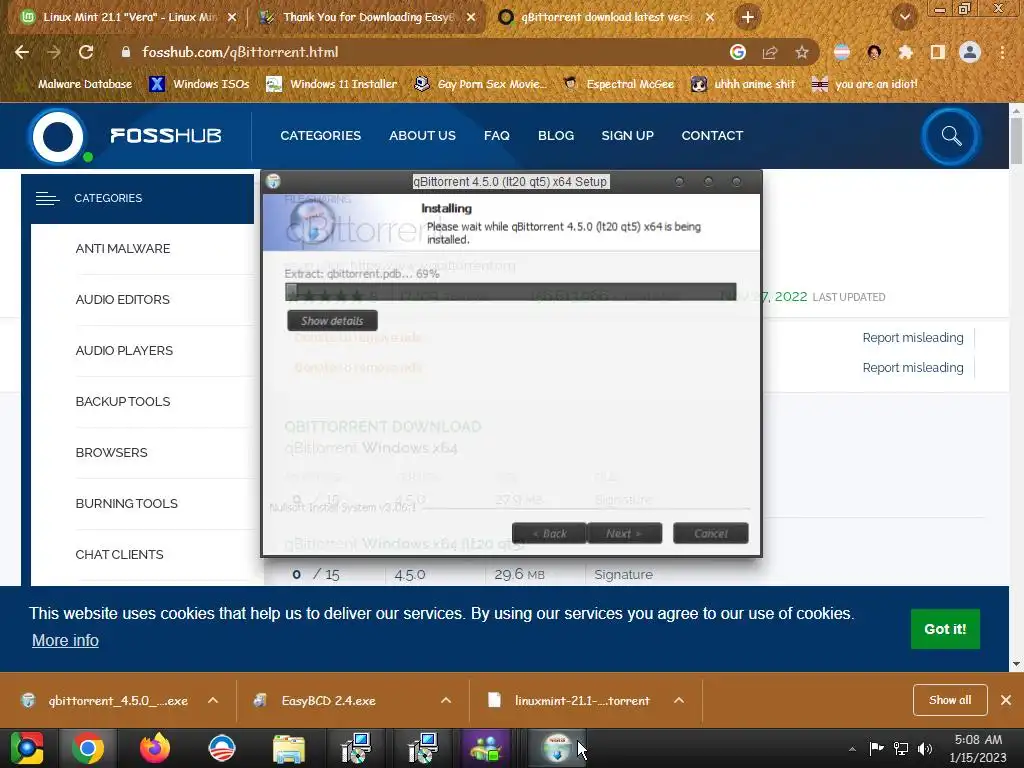Switch to Thank You for Downloading EasyBCD tab

click(x=368, y=17)
